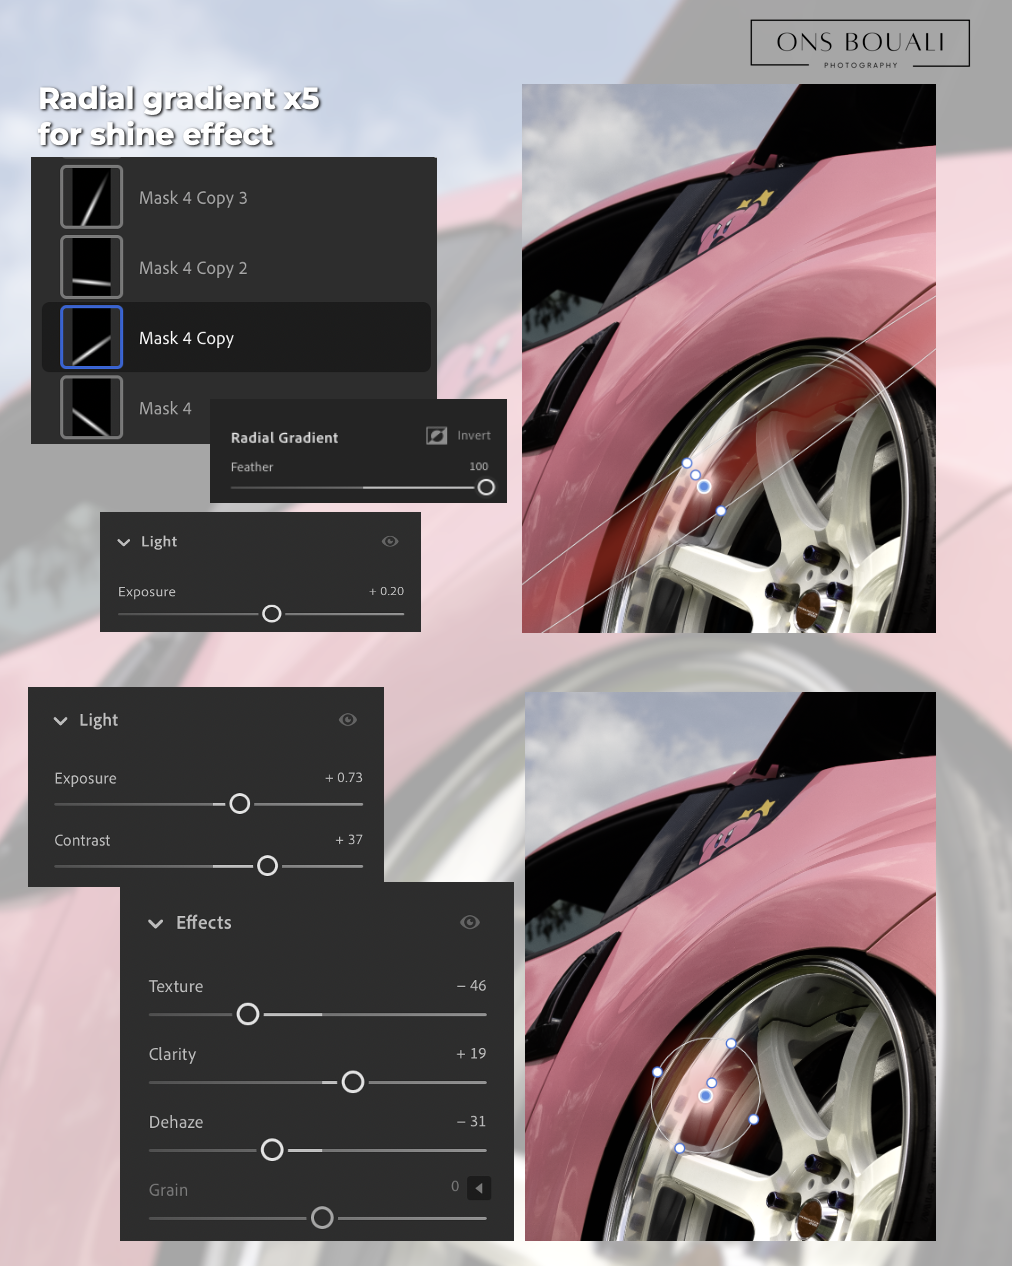Click the Grain value 0
Screen dimensions: 1012x1266
[x=455, y=1186]
